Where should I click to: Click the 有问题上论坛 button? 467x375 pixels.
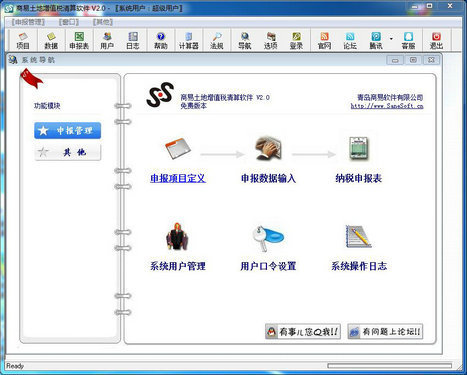(385, 332)
